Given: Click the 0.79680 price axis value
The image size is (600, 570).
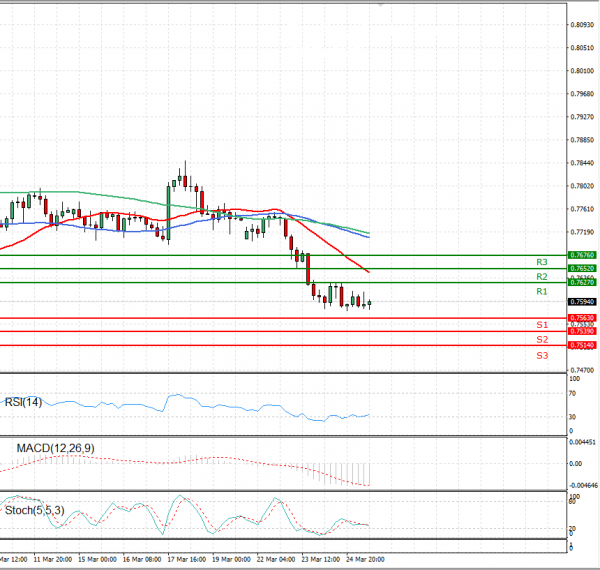Looking at the screenshot, I should (x=582, y=94).
